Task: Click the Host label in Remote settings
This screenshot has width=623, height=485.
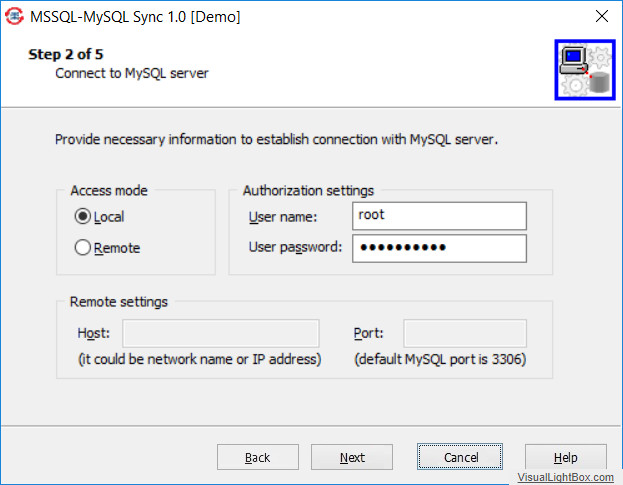Action: coord(93,333)
